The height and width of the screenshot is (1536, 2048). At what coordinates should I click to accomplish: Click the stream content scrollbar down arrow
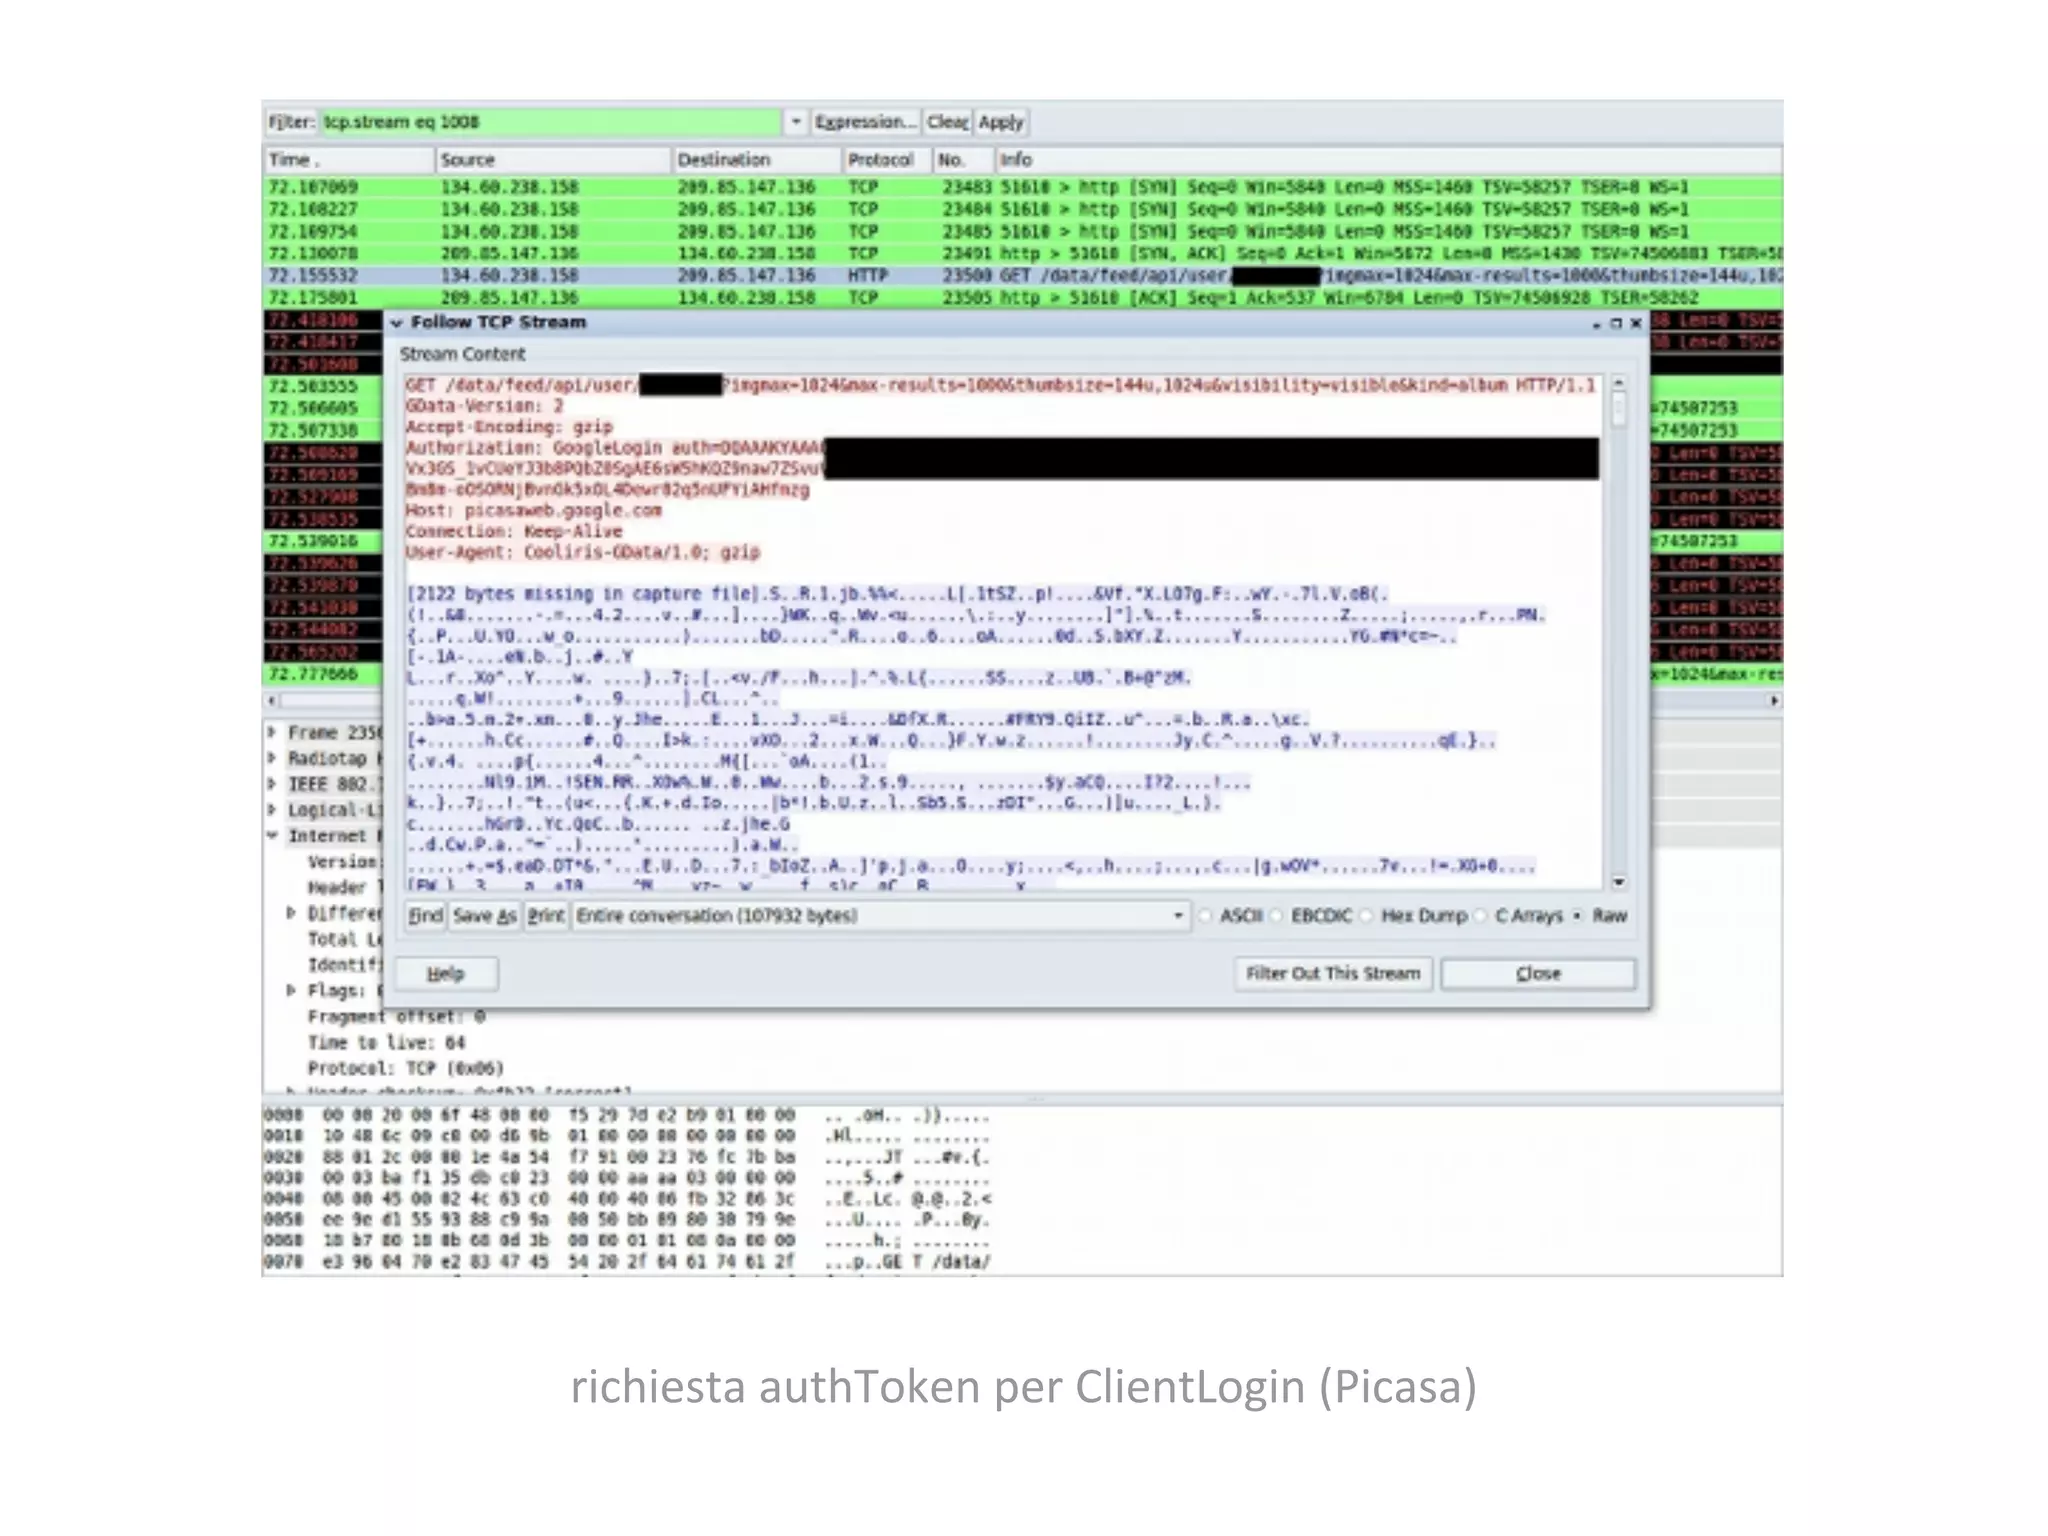[x=1618, y=882]
